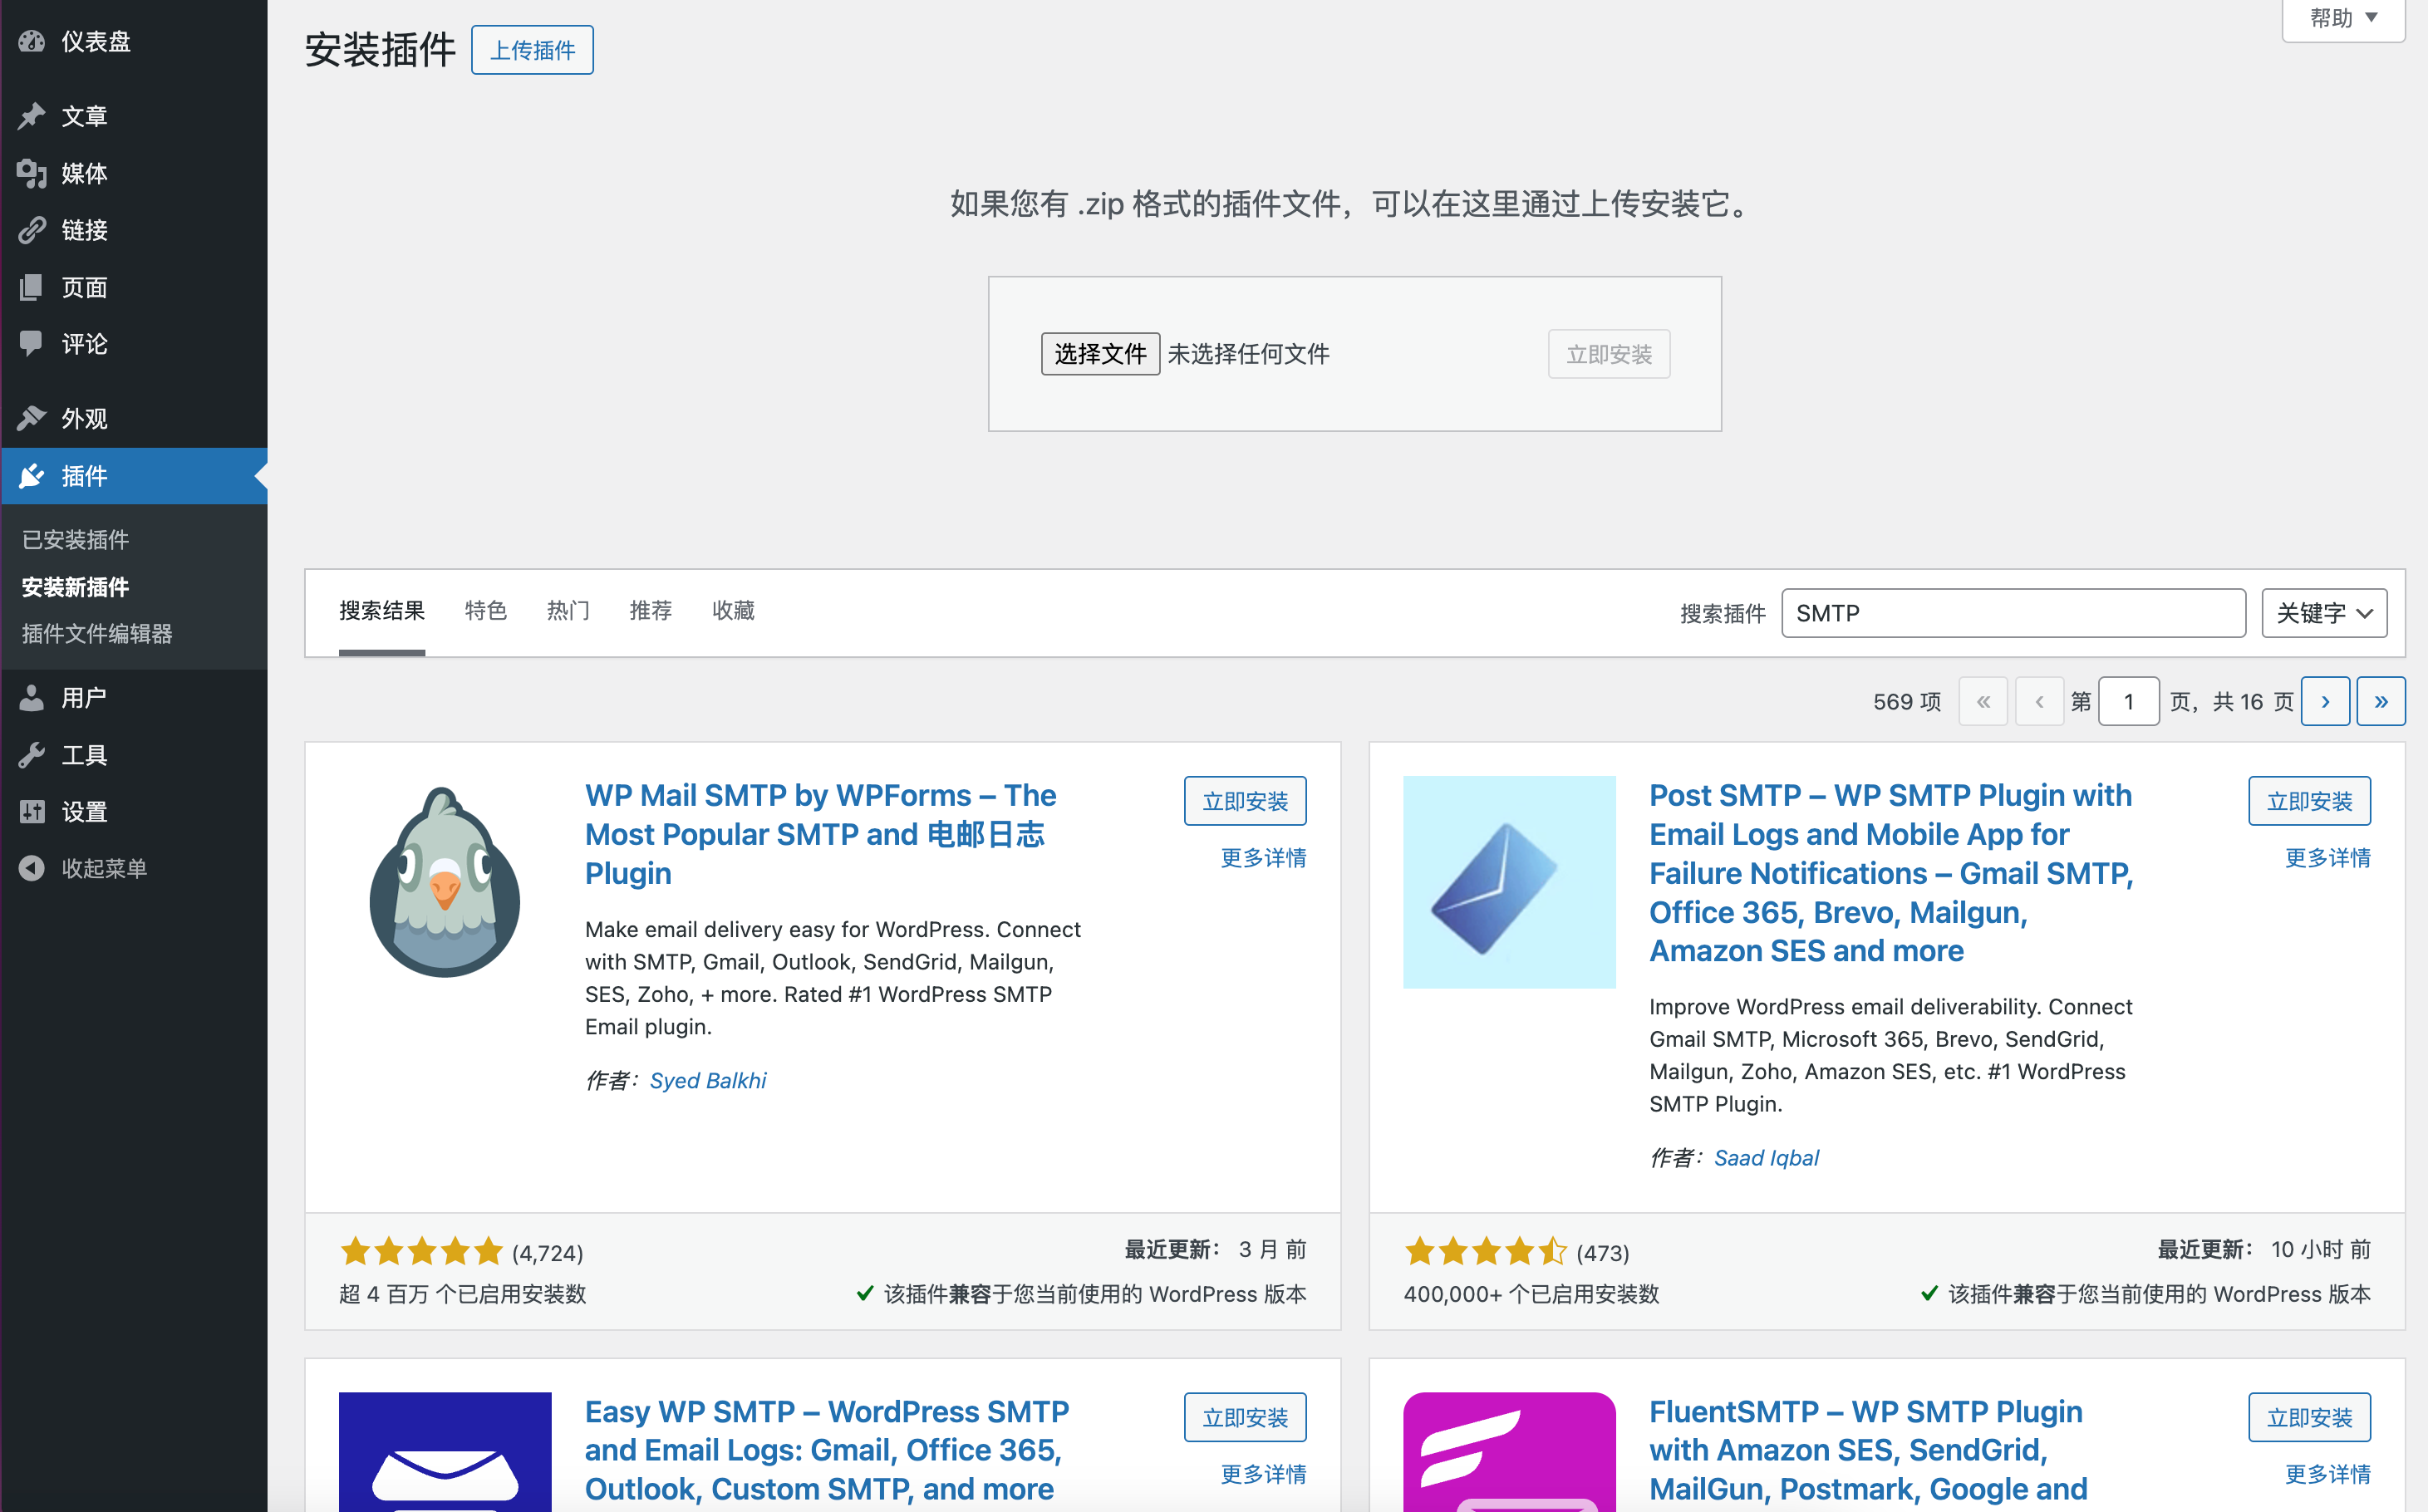Click the Dashboard gauge icon in the sidebar
This screenshot has width=2428, height=1512.
(32, 41)
